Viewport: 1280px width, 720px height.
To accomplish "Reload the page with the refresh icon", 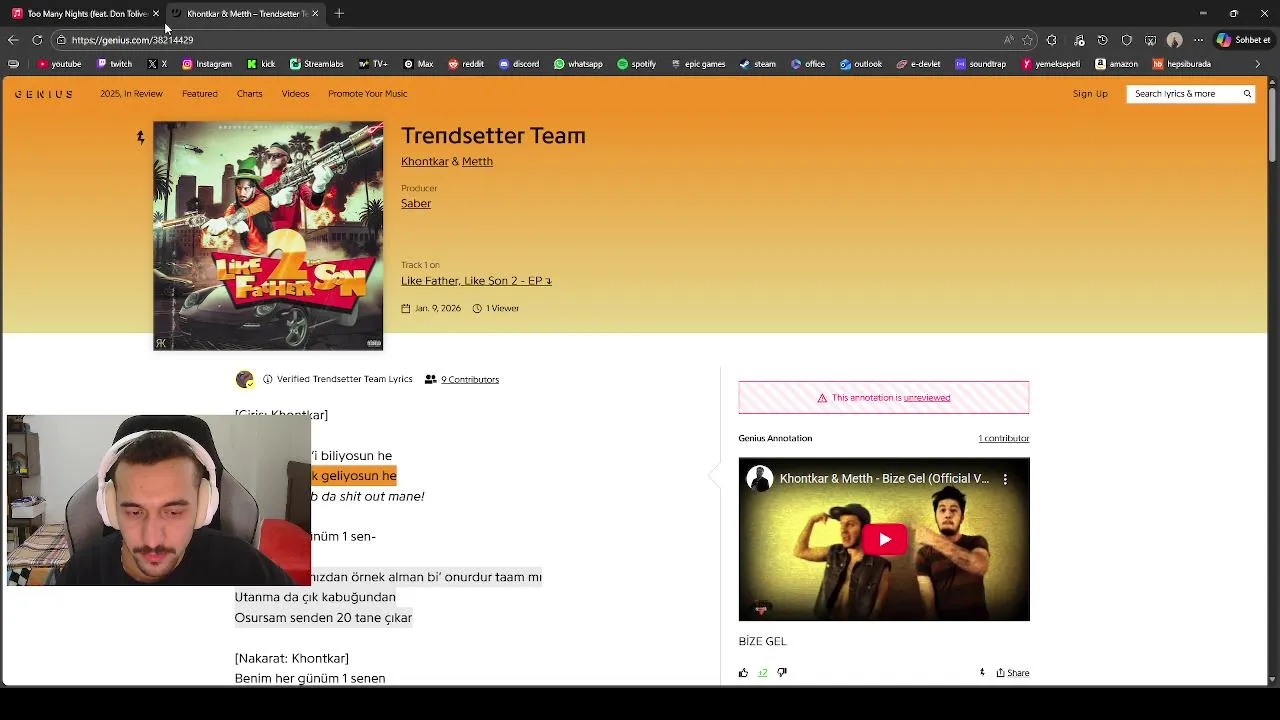I will pos(37,40).
